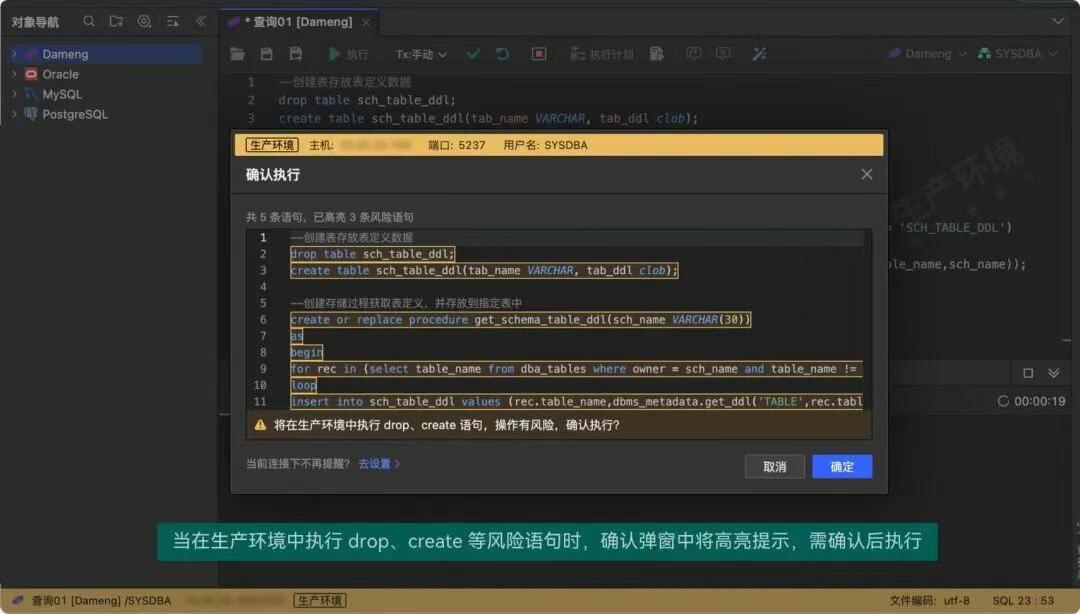Screen dimensions: 1080x614
Task: Click the collapse-all list icon in navigator
Action: point(172,21)
